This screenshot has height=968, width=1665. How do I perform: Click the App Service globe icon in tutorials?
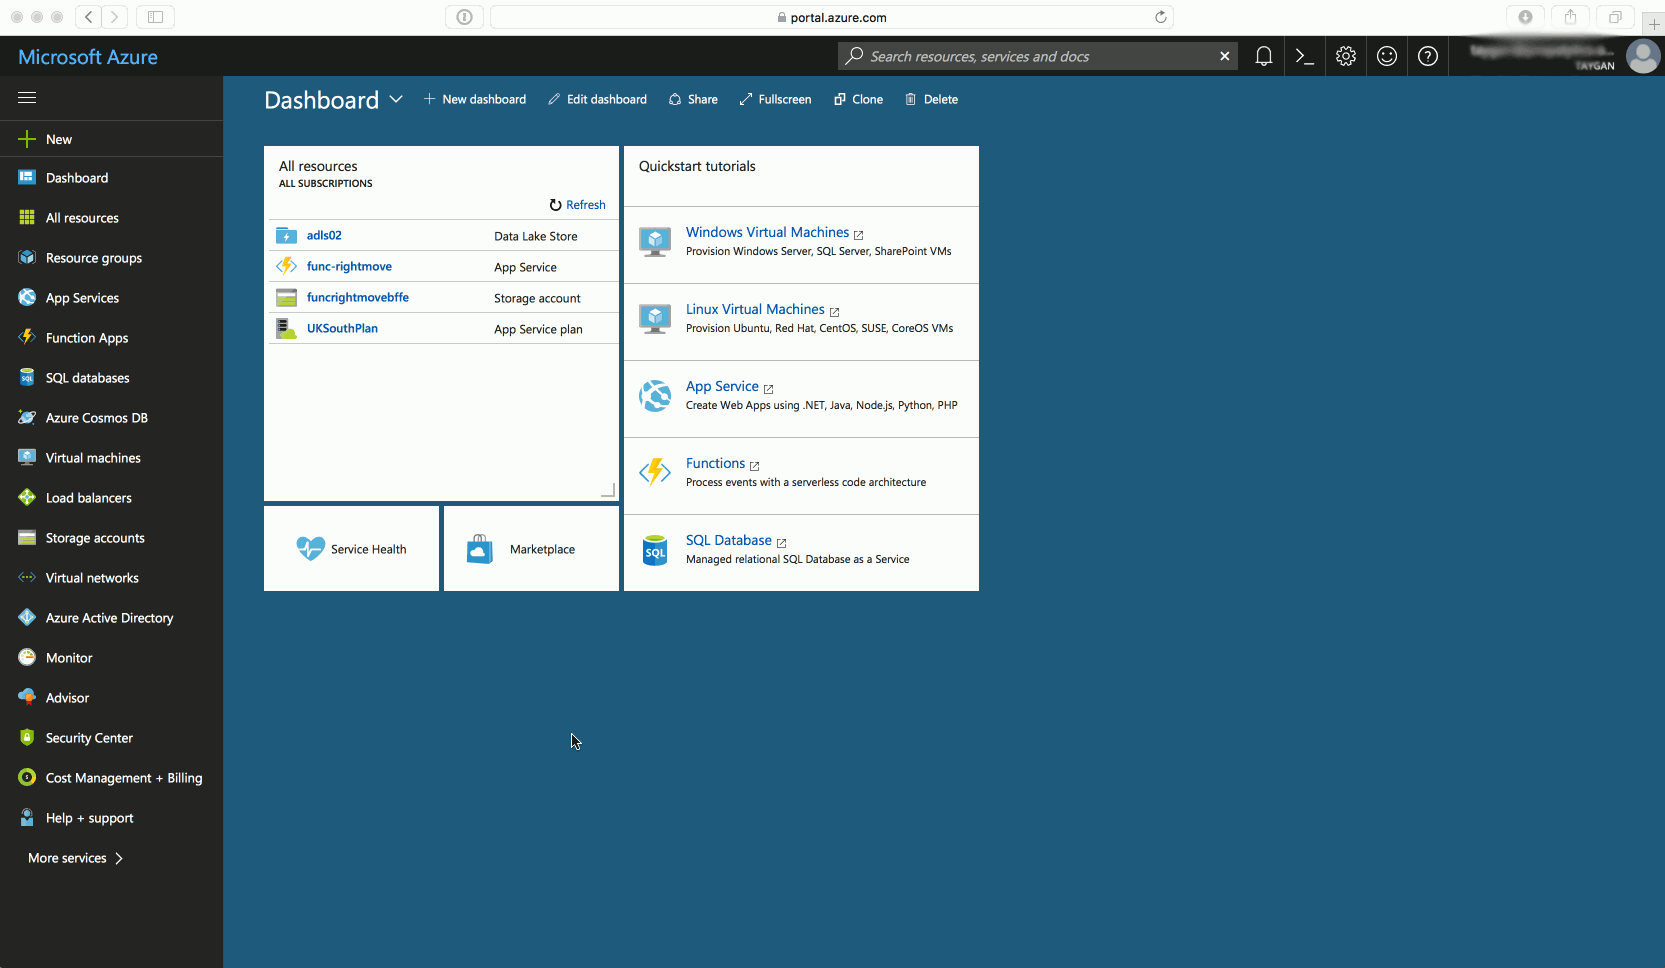click(x=655, y=395)
